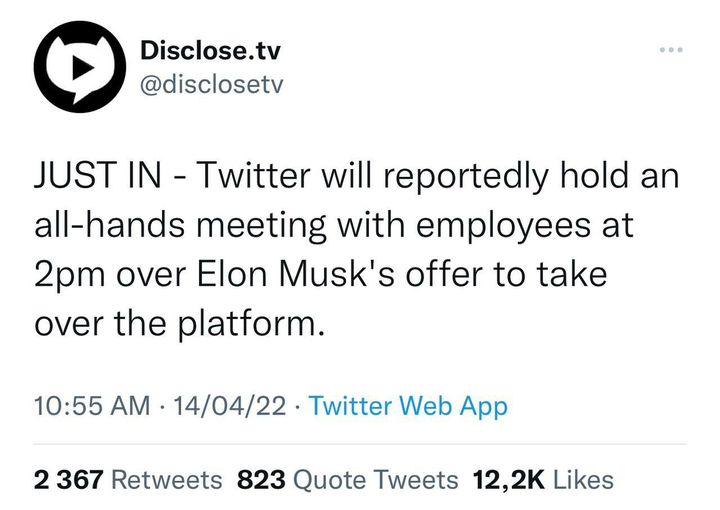Open the Disclose.tv profile avatar
Viewport: 720px width, 510px height.
click(80, 67)
